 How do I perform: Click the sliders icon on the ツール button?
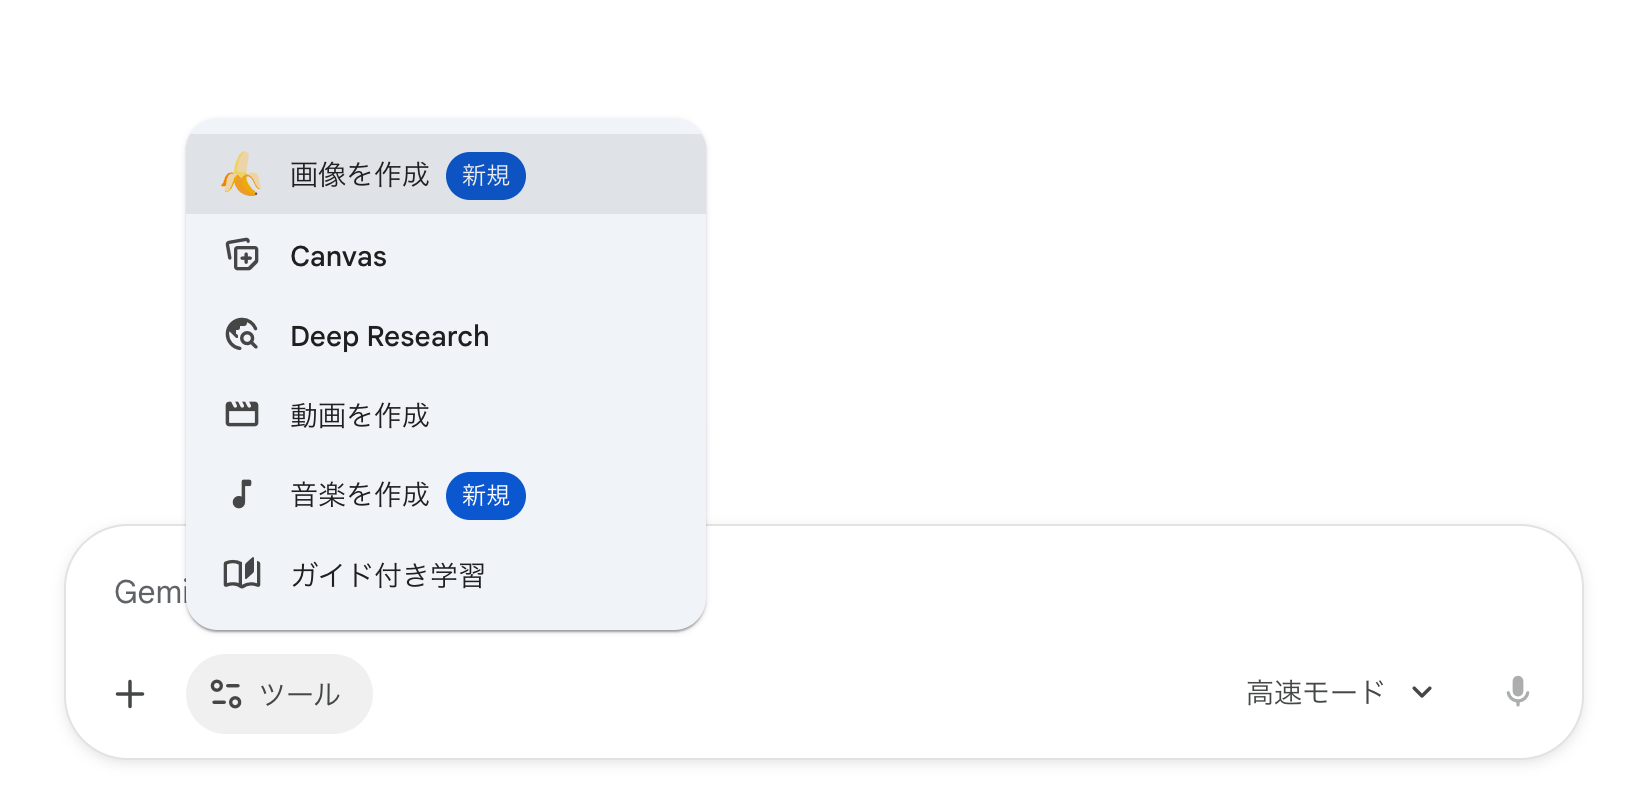226,693
